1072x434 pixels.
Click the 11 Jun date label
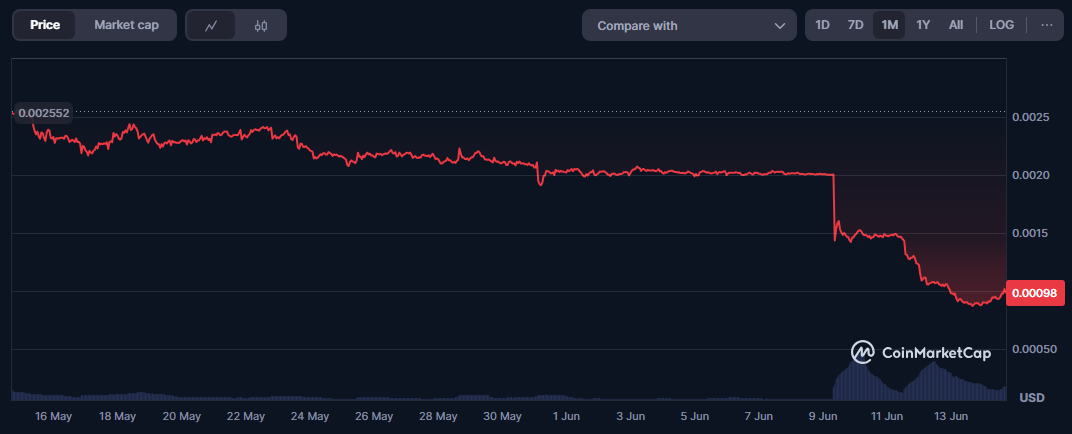887,416
